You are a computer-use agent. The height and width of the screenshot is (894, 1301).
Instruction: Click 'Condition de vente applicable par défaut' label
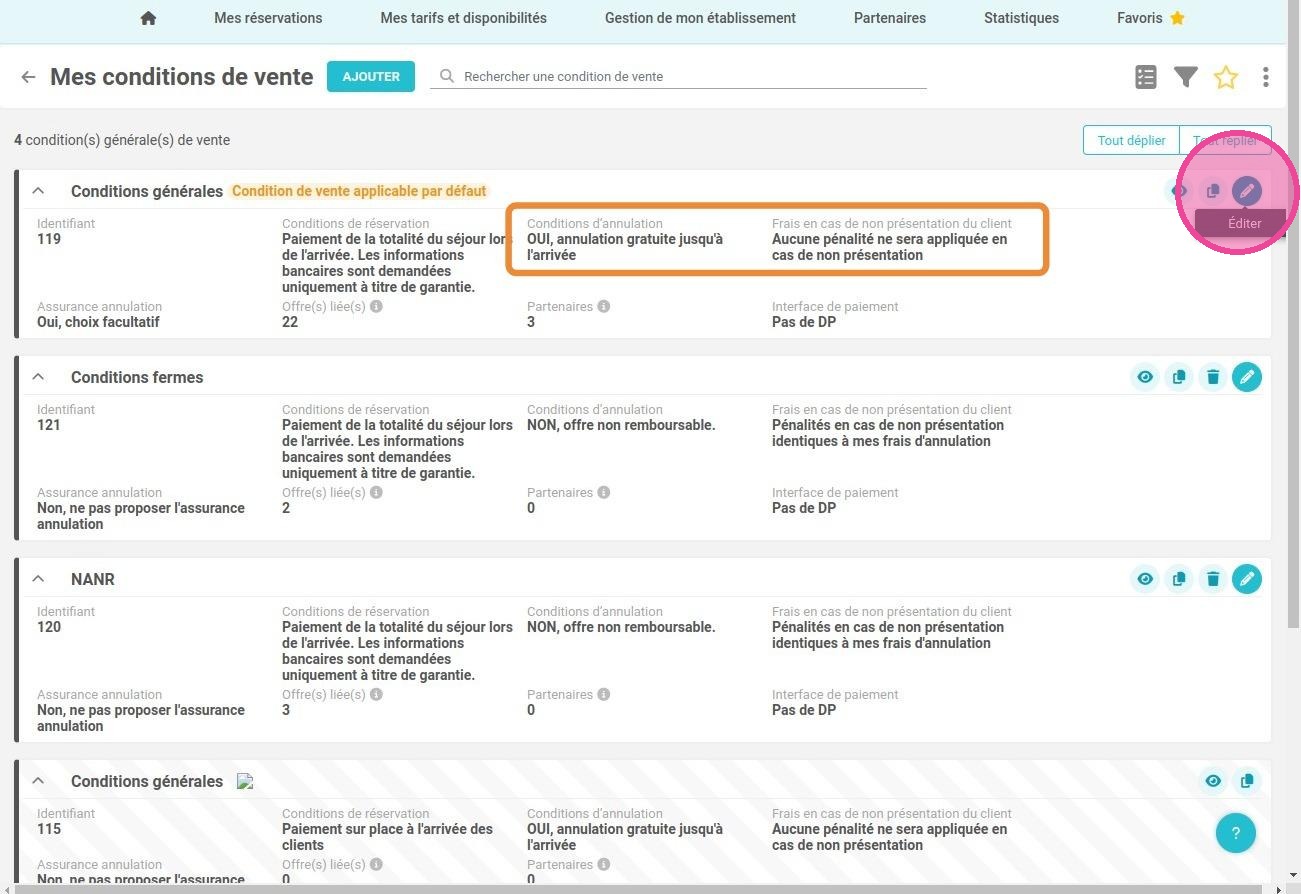click(359, 191)
